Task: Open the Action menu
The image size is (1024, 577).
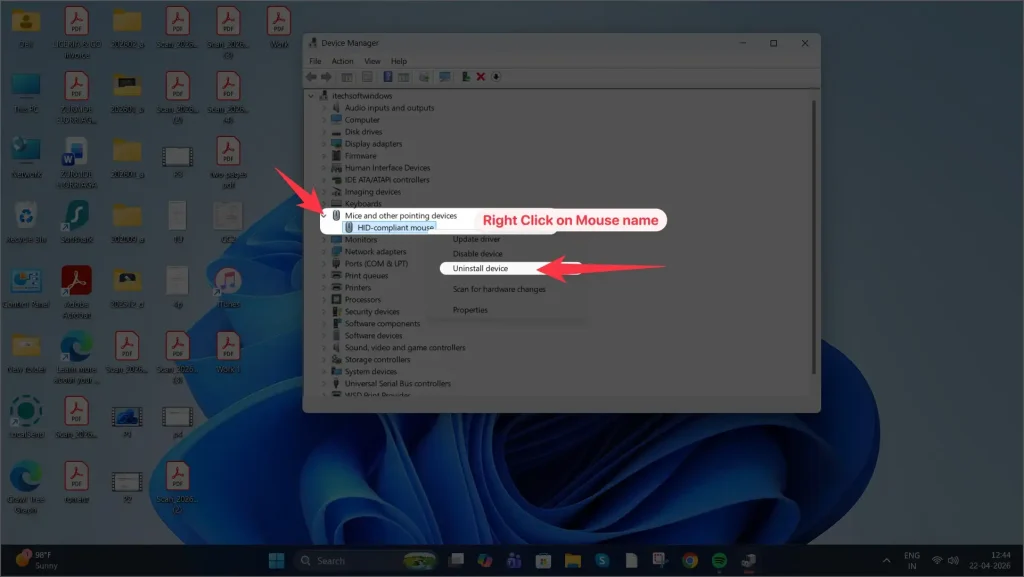Action: click(342, 61)
